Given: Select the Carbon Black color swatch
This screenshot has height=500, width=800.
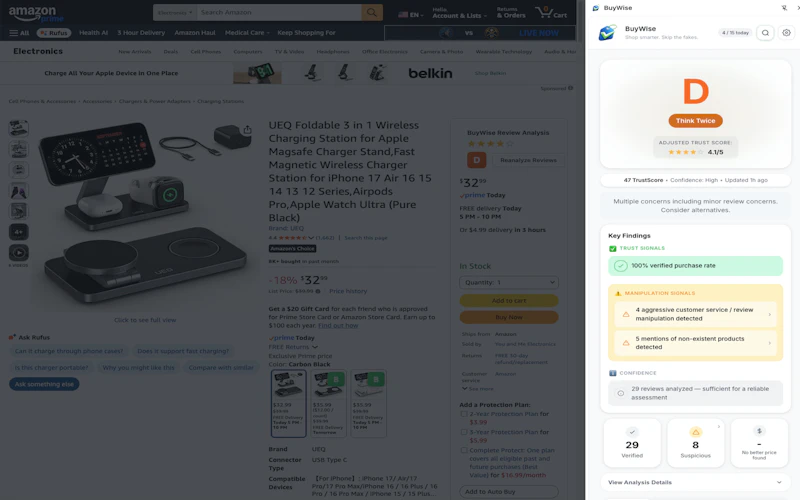Looking at the screenshot, I should (x=288, y=403).
